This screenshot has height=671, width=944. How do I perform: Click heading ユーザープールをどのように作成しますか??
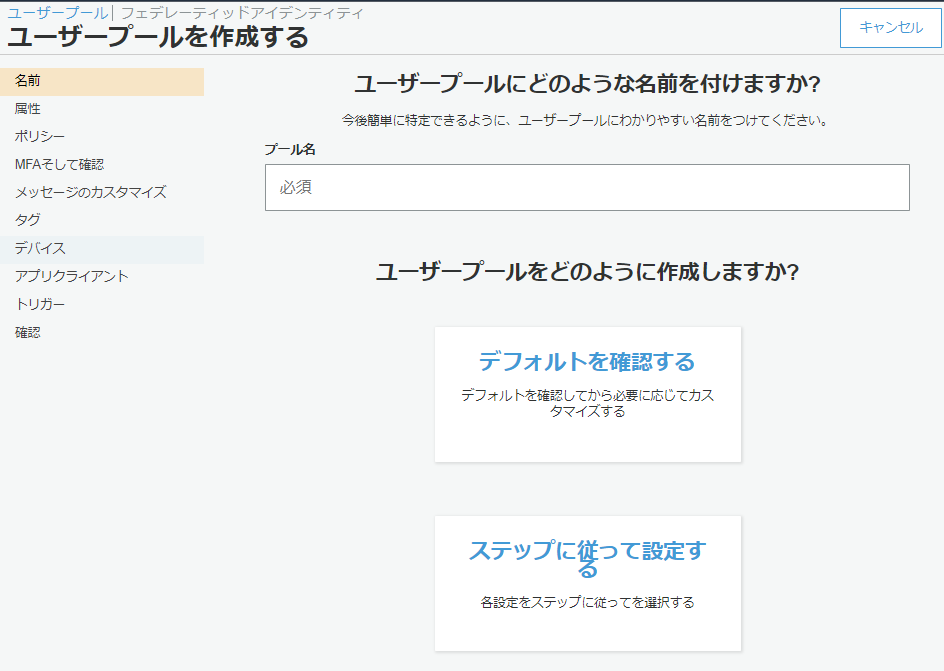[x=587, y=272]
